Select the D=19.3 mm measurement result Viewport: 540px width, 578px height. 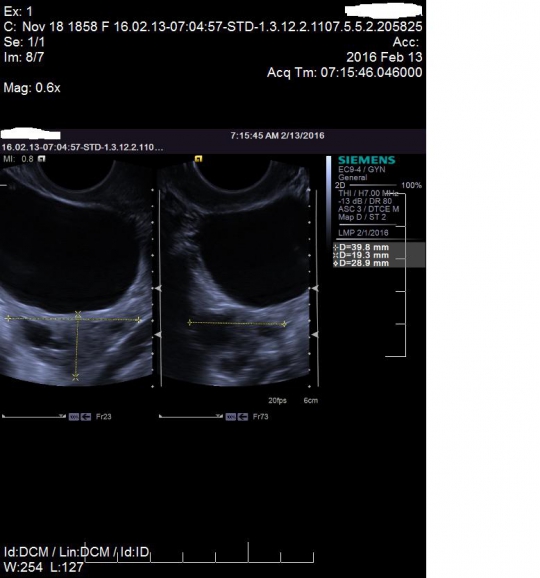coord(361,255)
